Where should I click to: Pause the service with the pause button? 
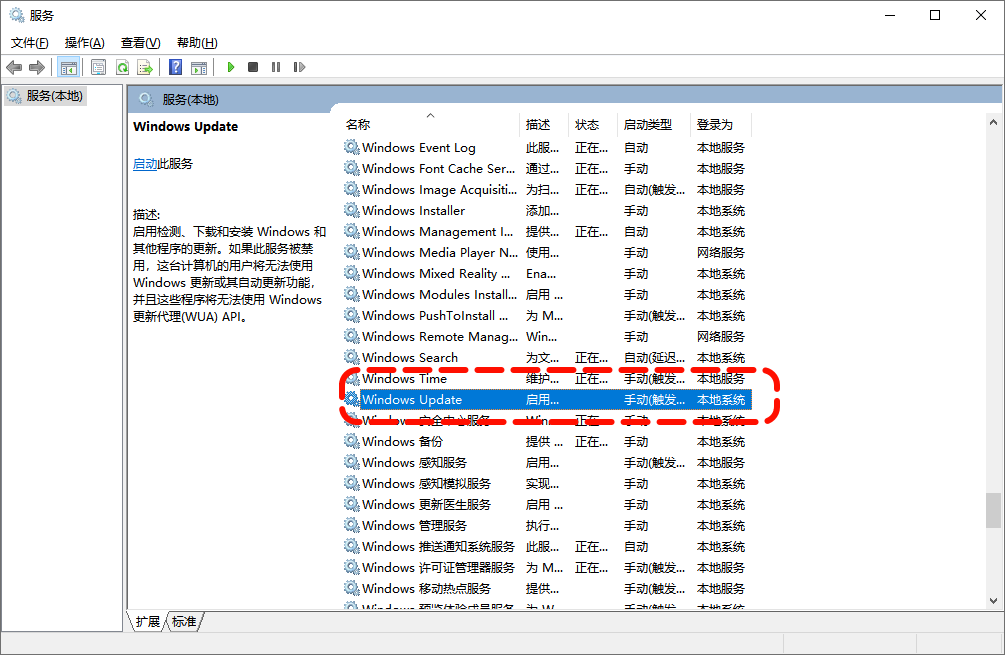click(276, 67)
